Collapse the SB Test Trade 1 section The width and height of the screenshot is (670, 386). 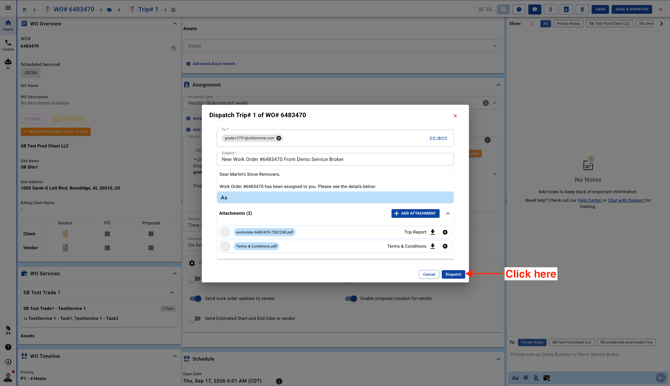(172, 293)
